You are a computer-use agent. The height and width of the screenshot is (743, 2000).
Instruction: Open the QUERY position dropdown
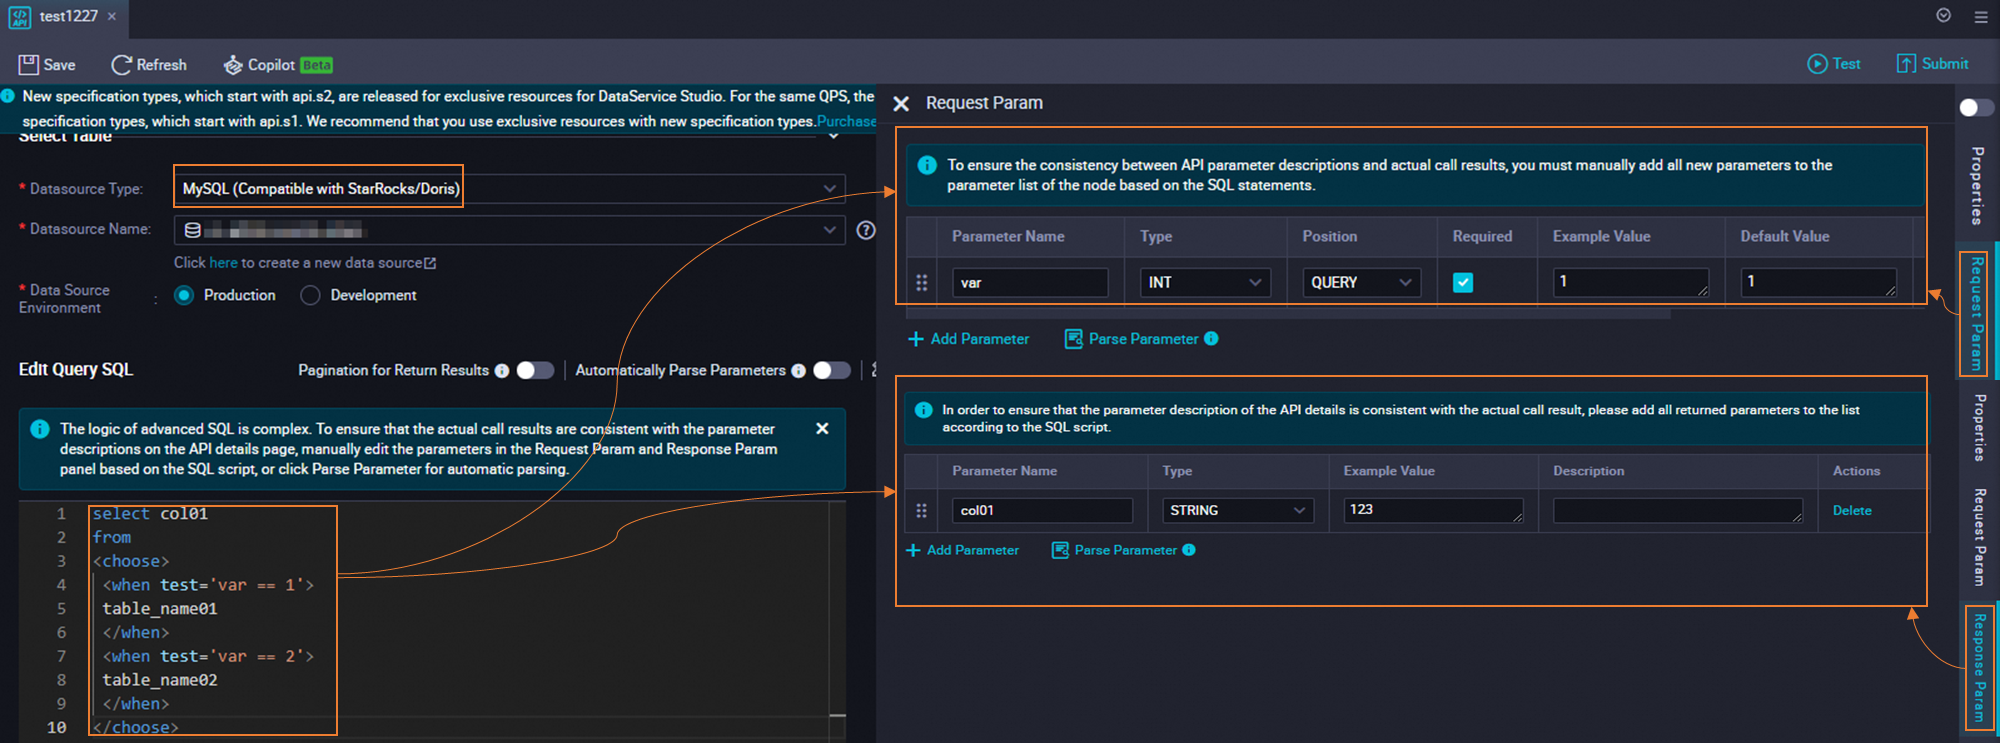(1360, 283)
